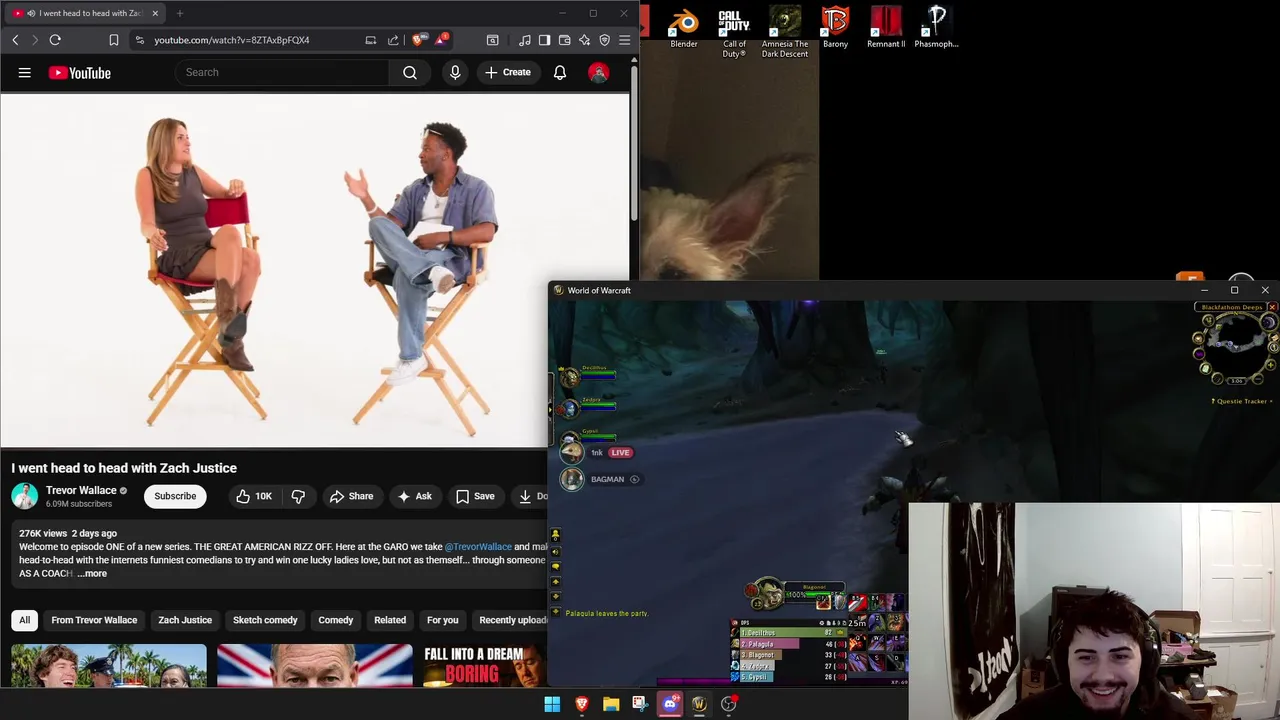
Task: Open Trevor Wallace channel name link
Action: pyautogui.click(x=81, y=490)
